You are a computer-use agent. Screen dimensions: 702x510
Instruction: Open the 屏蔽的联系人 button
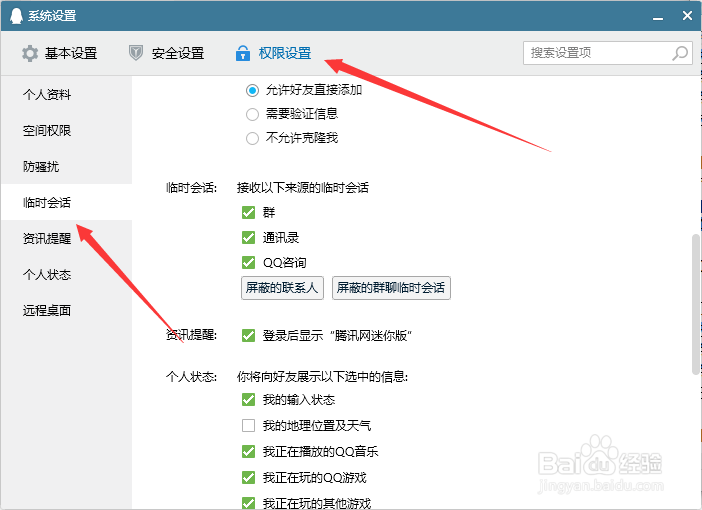[282, 288]
